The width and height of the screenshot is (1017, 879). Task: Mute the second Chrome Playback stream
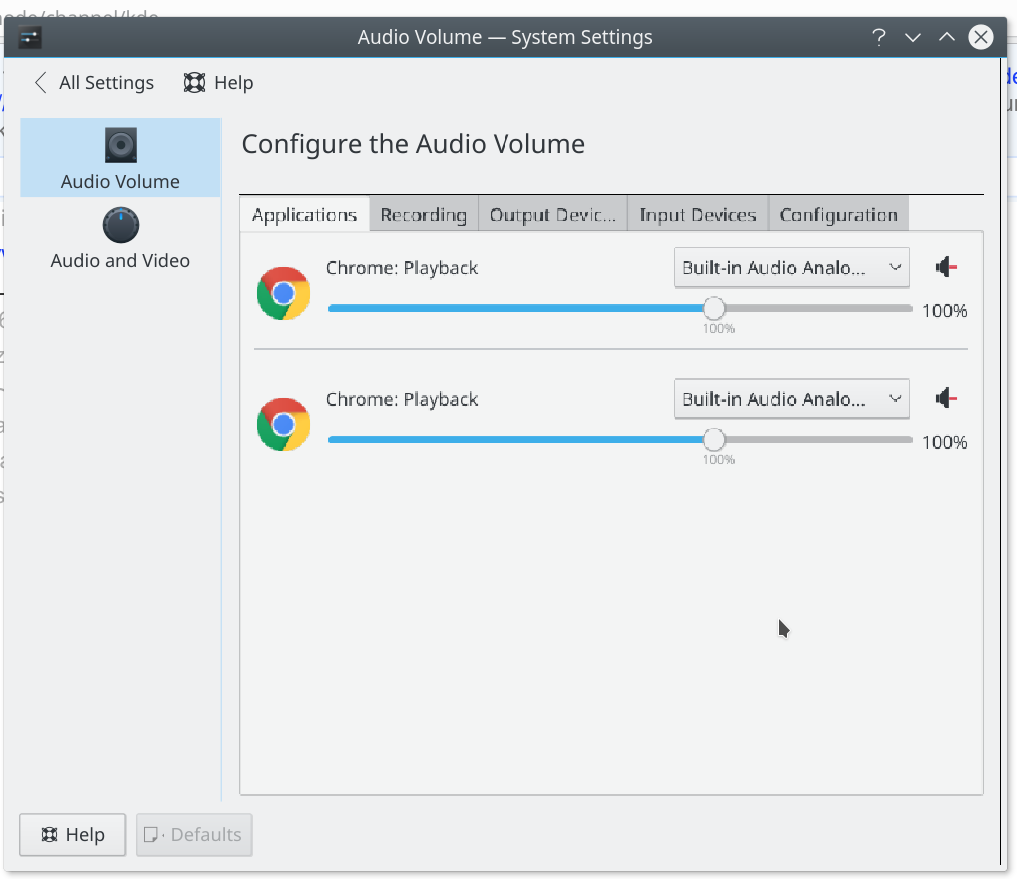point(946,398)
